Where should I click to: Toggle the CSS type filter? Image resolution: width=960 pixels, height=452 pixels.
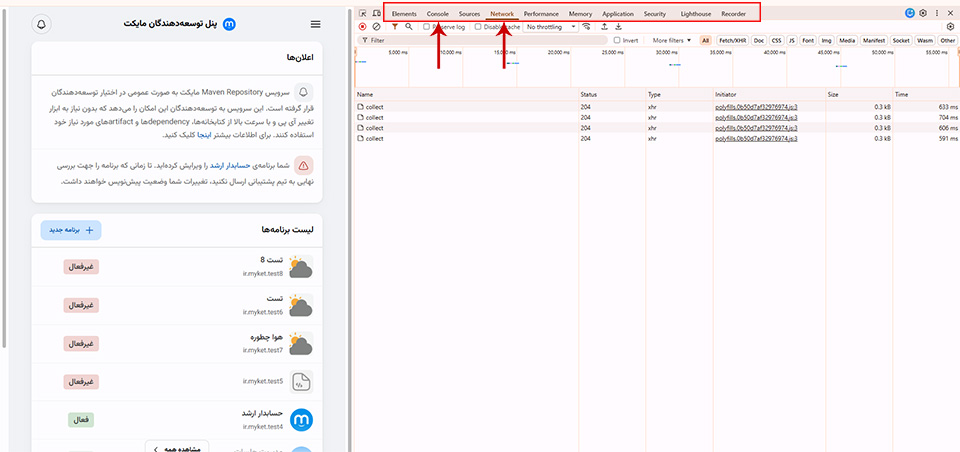pos(776,40)
